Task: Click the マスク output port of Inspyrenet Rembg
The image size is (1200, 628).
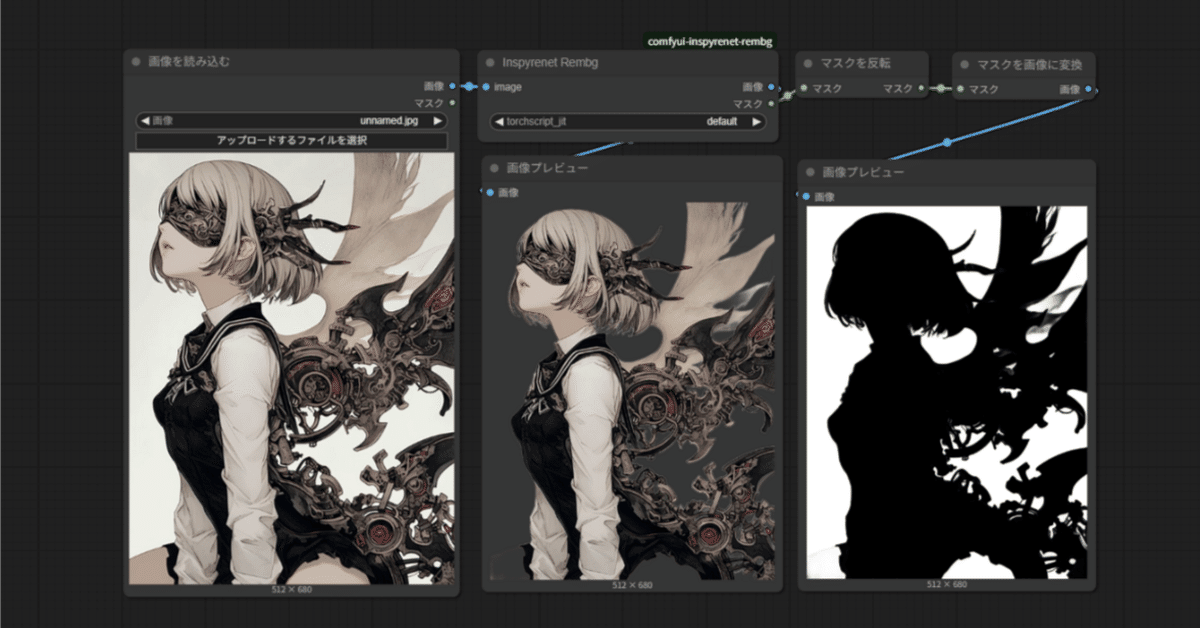Action: point(769,104)
